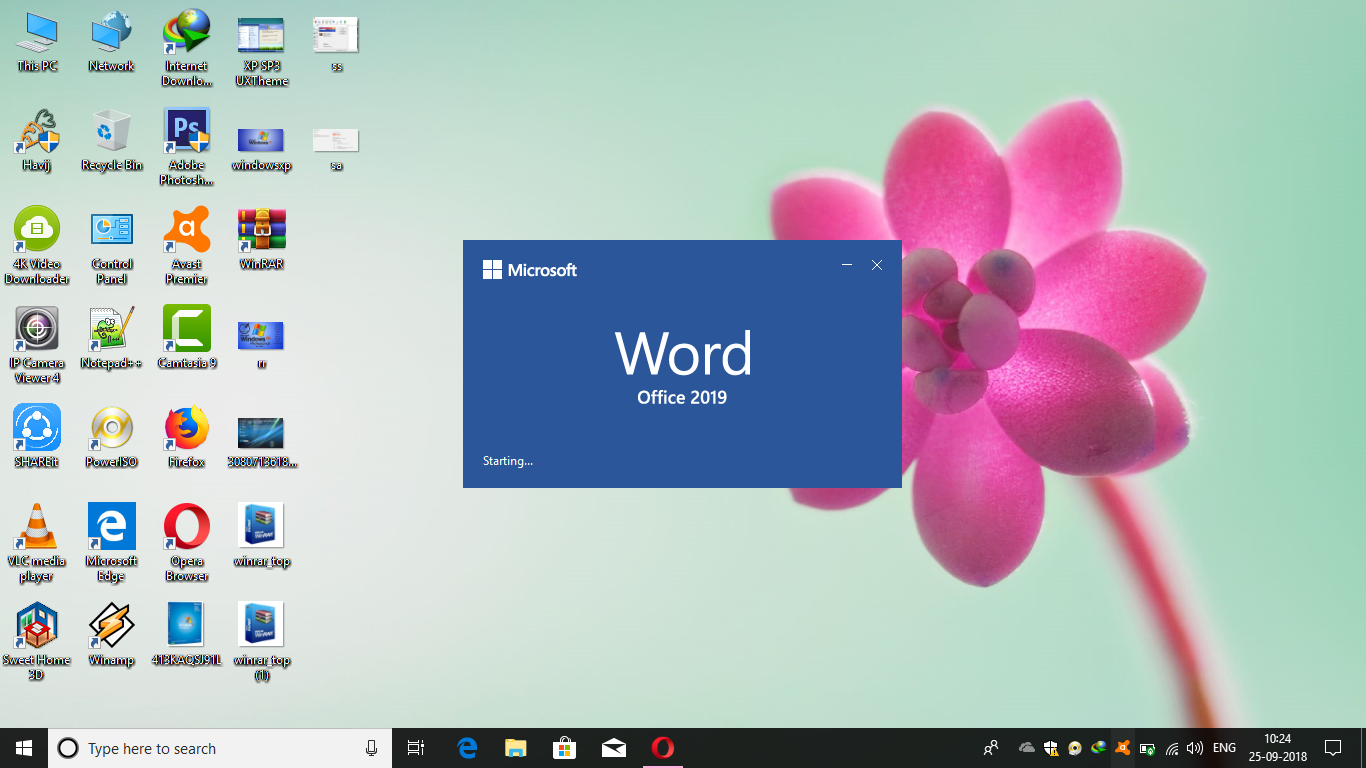This screenshot has width=1366, height=768.
Task: Open the Windows Start menu
Action: (x=24, y=748)
